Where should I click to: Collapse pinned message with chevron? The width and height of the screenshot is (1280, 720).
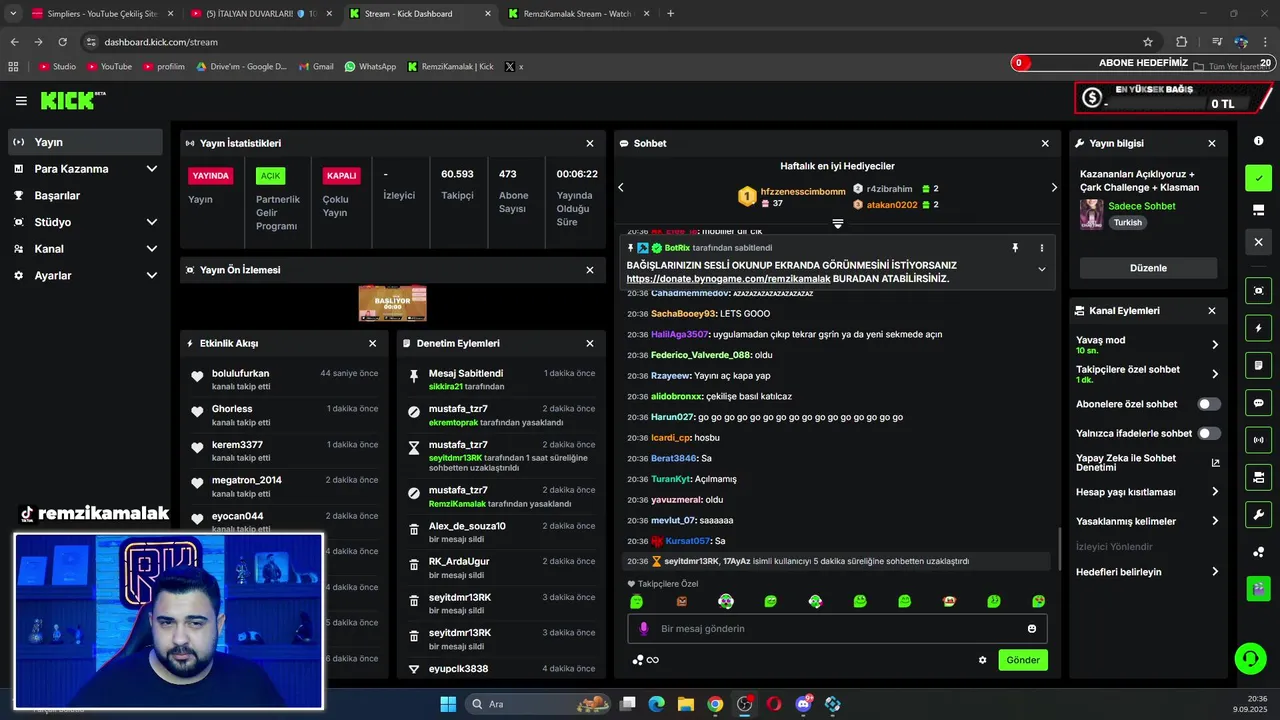click(x=1041, y=269)
